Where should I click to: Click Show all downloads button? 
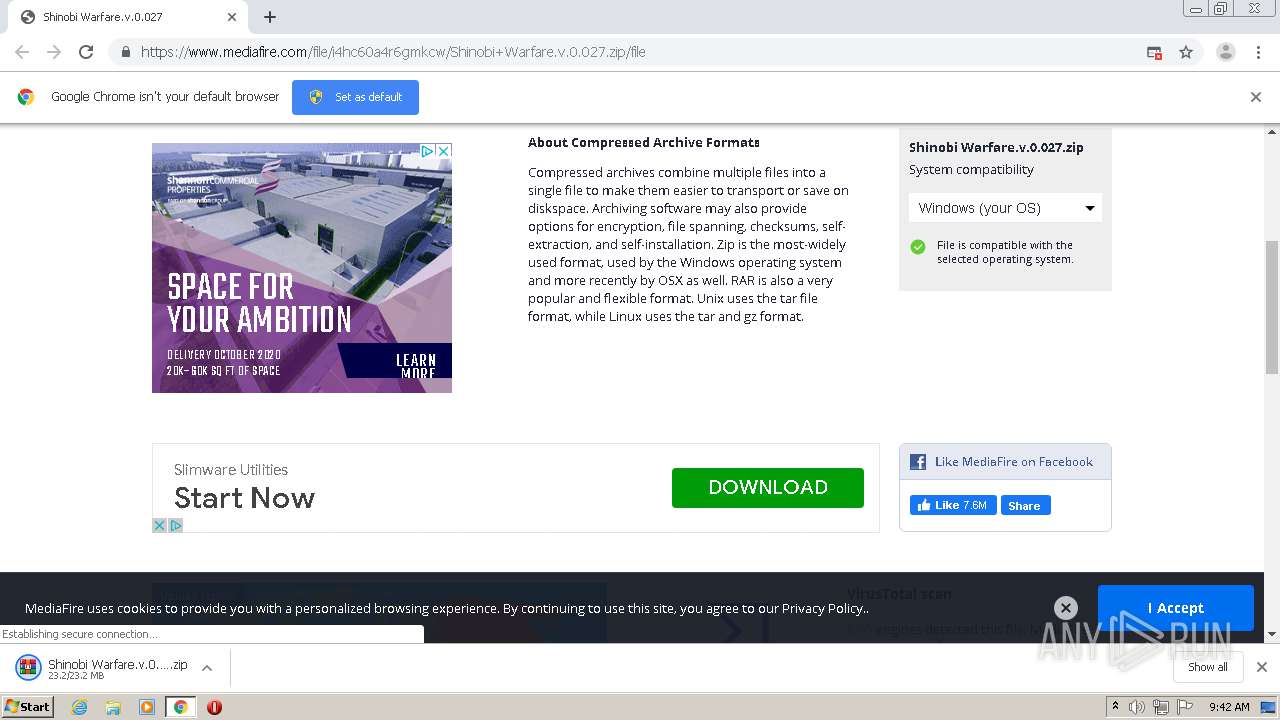pyautogui.click(x=1208, y=667)
